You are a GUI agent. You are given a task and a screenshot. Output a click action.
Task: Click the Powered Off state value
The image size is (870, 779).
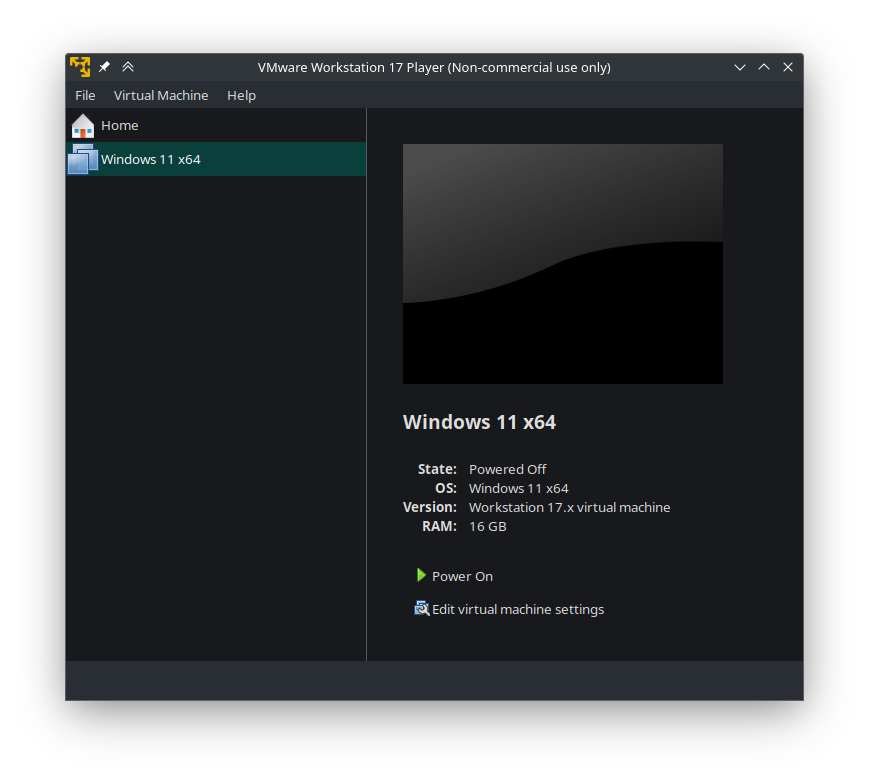[507, 469]
